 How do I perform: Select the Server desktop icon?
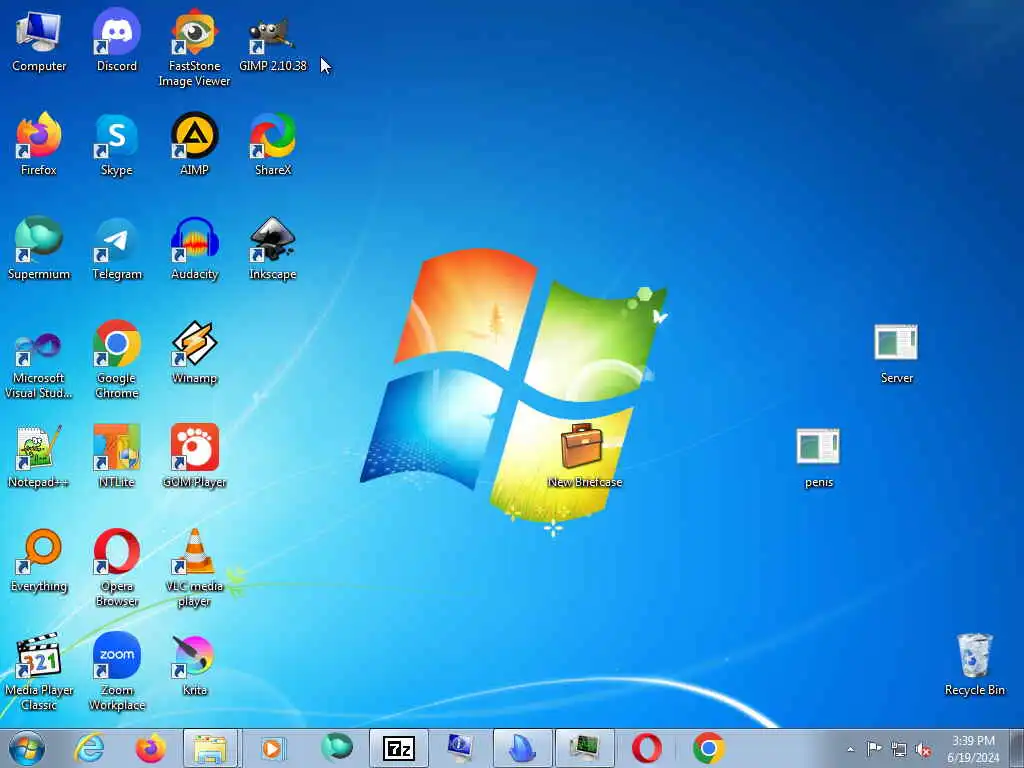pyautogui.click(x=896, y=353)
